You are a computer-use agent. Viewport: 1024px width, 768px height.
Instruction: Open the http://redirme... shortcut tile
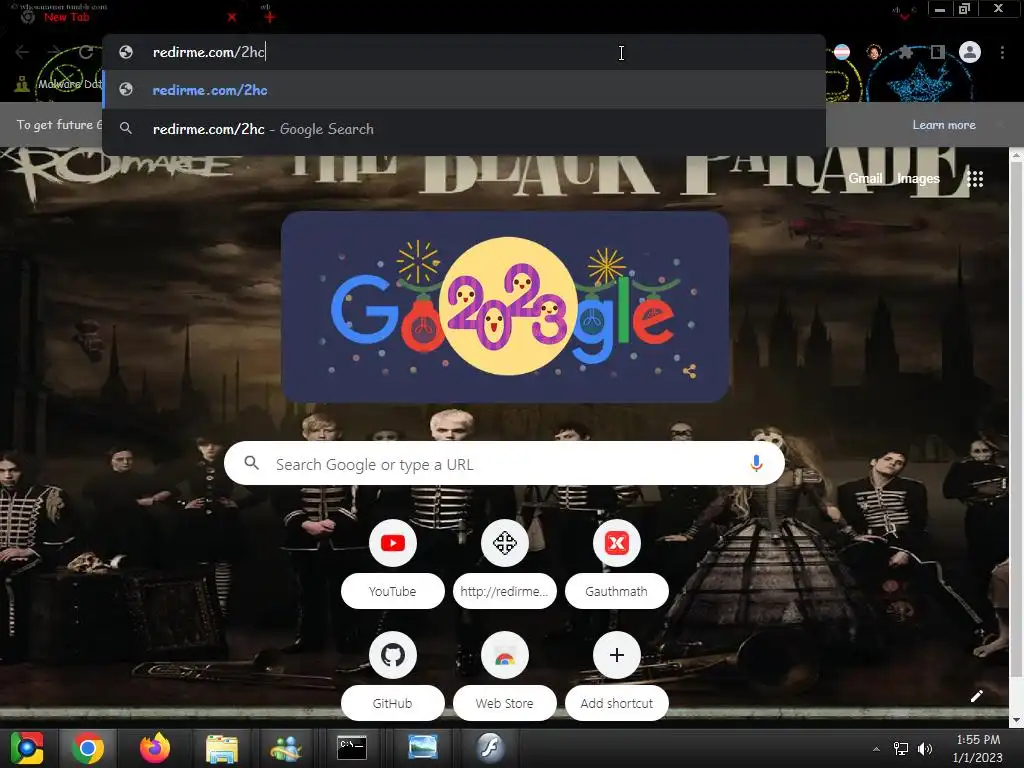504,564
